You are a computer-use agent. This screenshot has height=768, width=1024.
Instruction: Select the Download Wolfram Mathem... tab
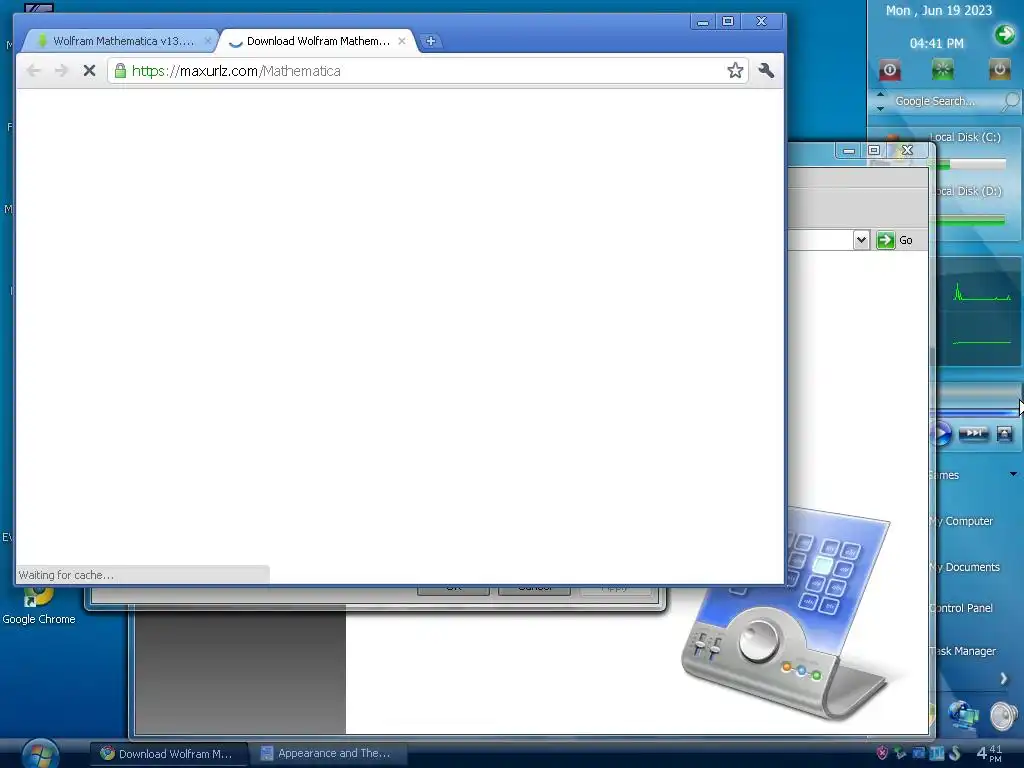(317, 41)
